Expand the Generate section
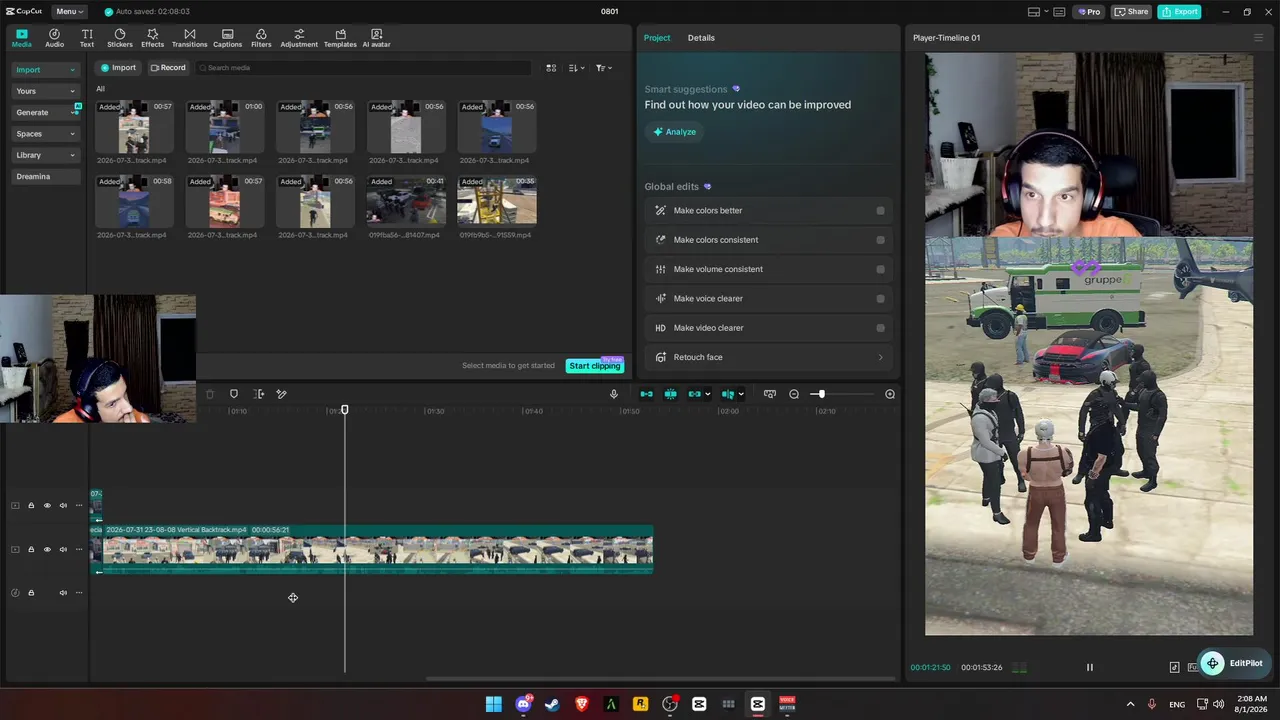Screen dimensions: 1280x720 coord(46,113)
